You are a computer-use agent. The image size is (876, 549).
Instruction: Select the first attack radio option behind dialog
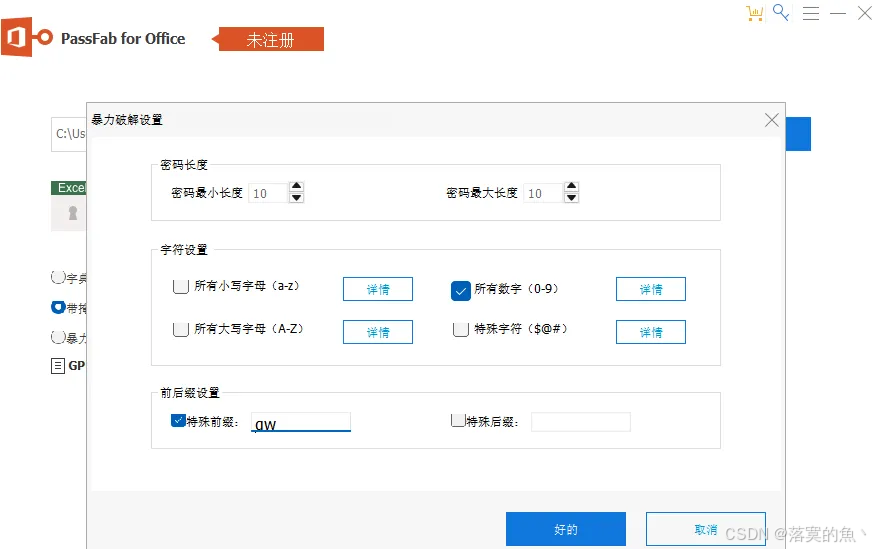pos(58,277)
